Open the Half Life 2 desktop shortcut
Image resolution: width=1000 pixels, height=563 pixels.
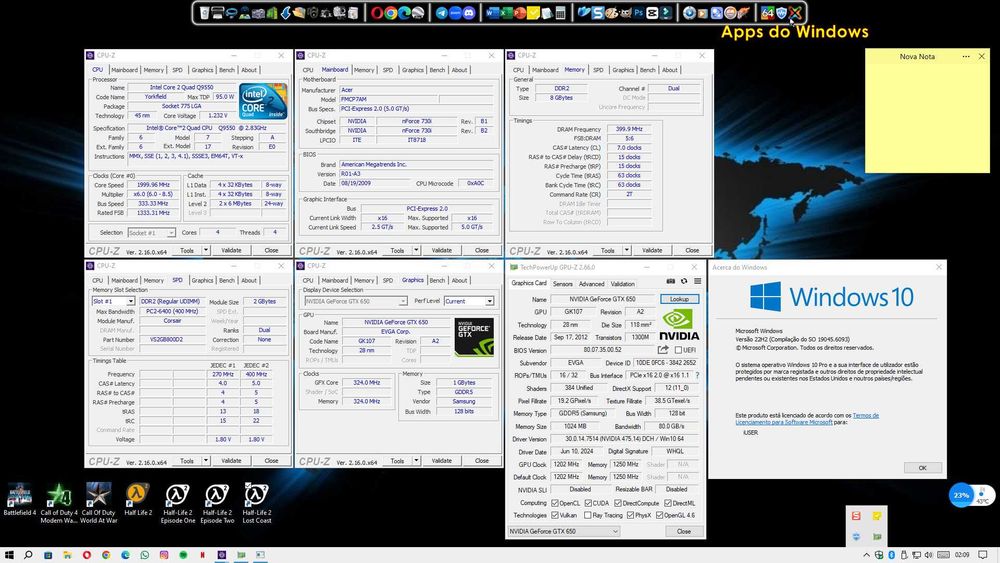138,499
